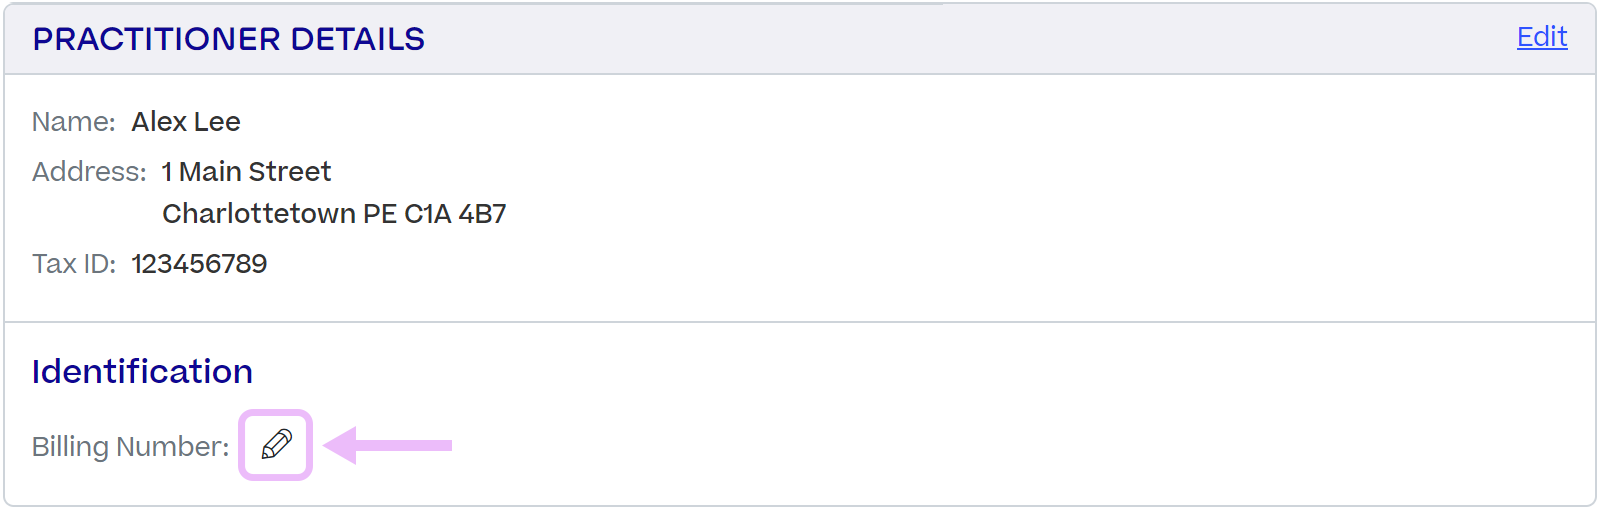Screen dimensions: 1601x511
Task: Click the word DETAILS in the header
Action: tap(358, 39)
